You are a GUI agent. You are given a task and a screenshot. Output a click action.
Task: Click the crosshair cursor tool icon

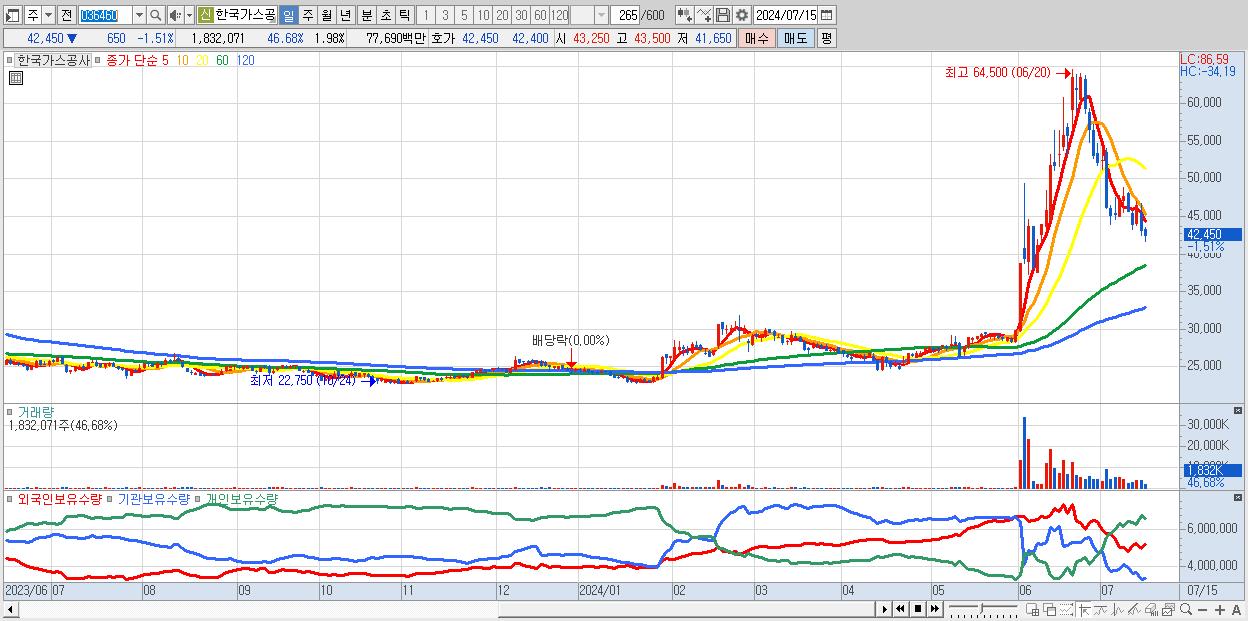coord(1084,609)
